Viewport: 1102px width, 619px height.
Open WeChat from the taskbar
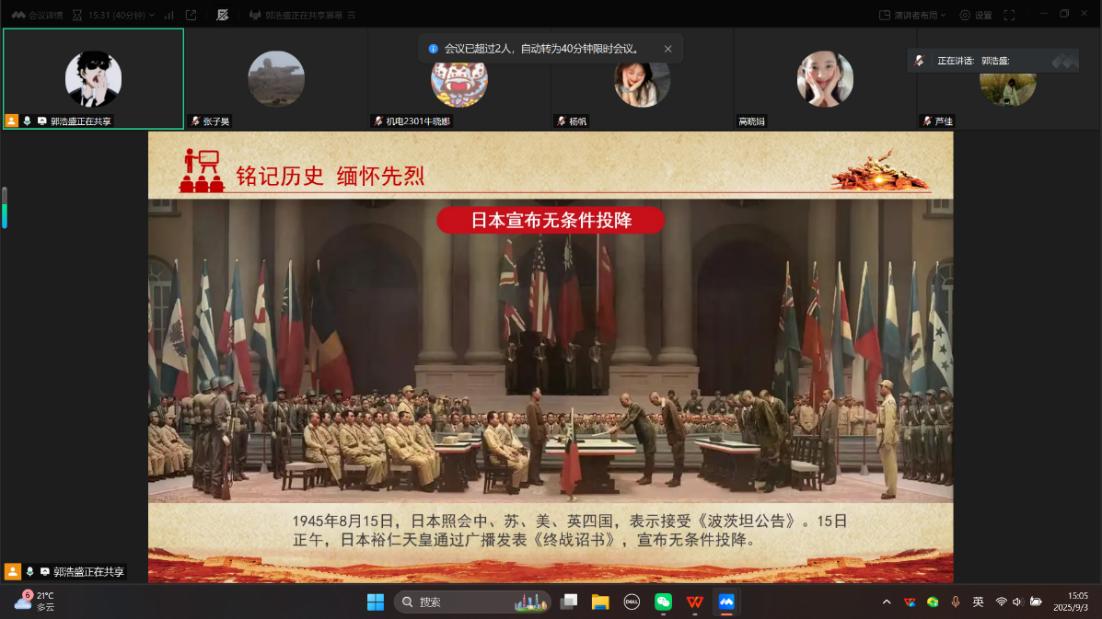(663, 602)
